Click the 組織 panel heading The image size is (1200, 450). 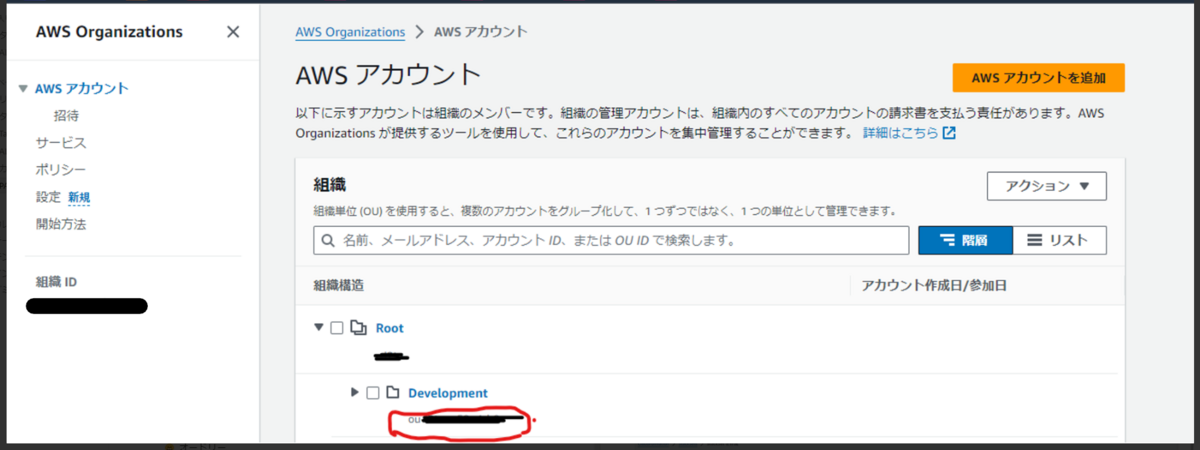(x=329, y=184)
